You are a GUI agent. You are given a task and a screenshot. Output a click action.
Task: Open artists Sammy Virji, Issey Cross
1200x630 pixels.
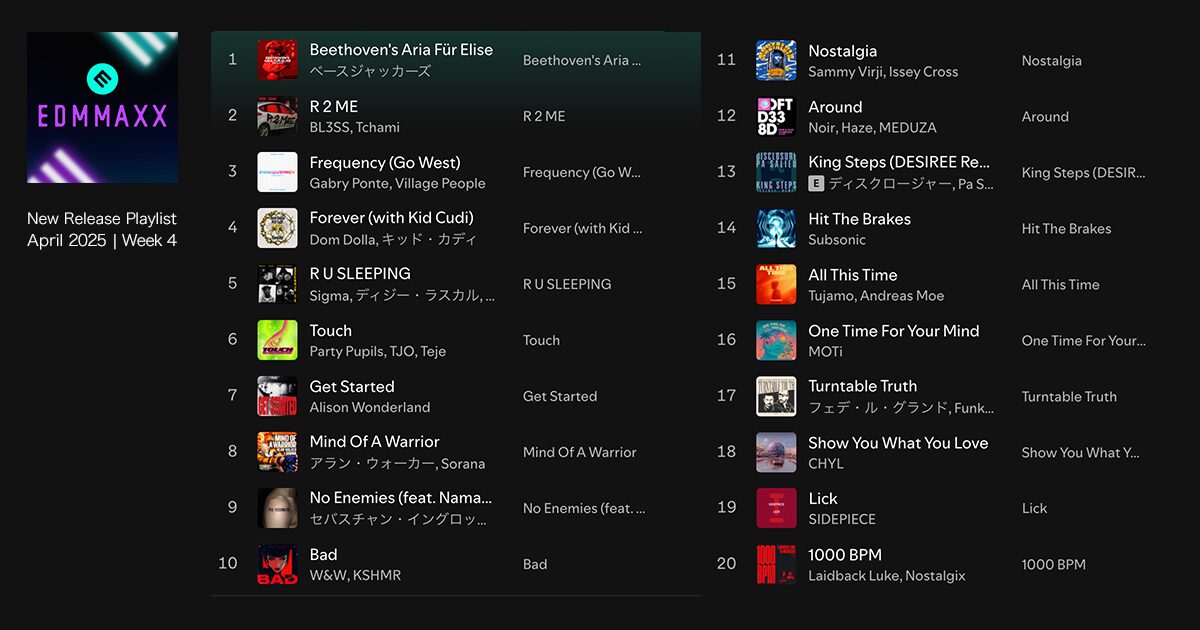click(x=883, y=72)
